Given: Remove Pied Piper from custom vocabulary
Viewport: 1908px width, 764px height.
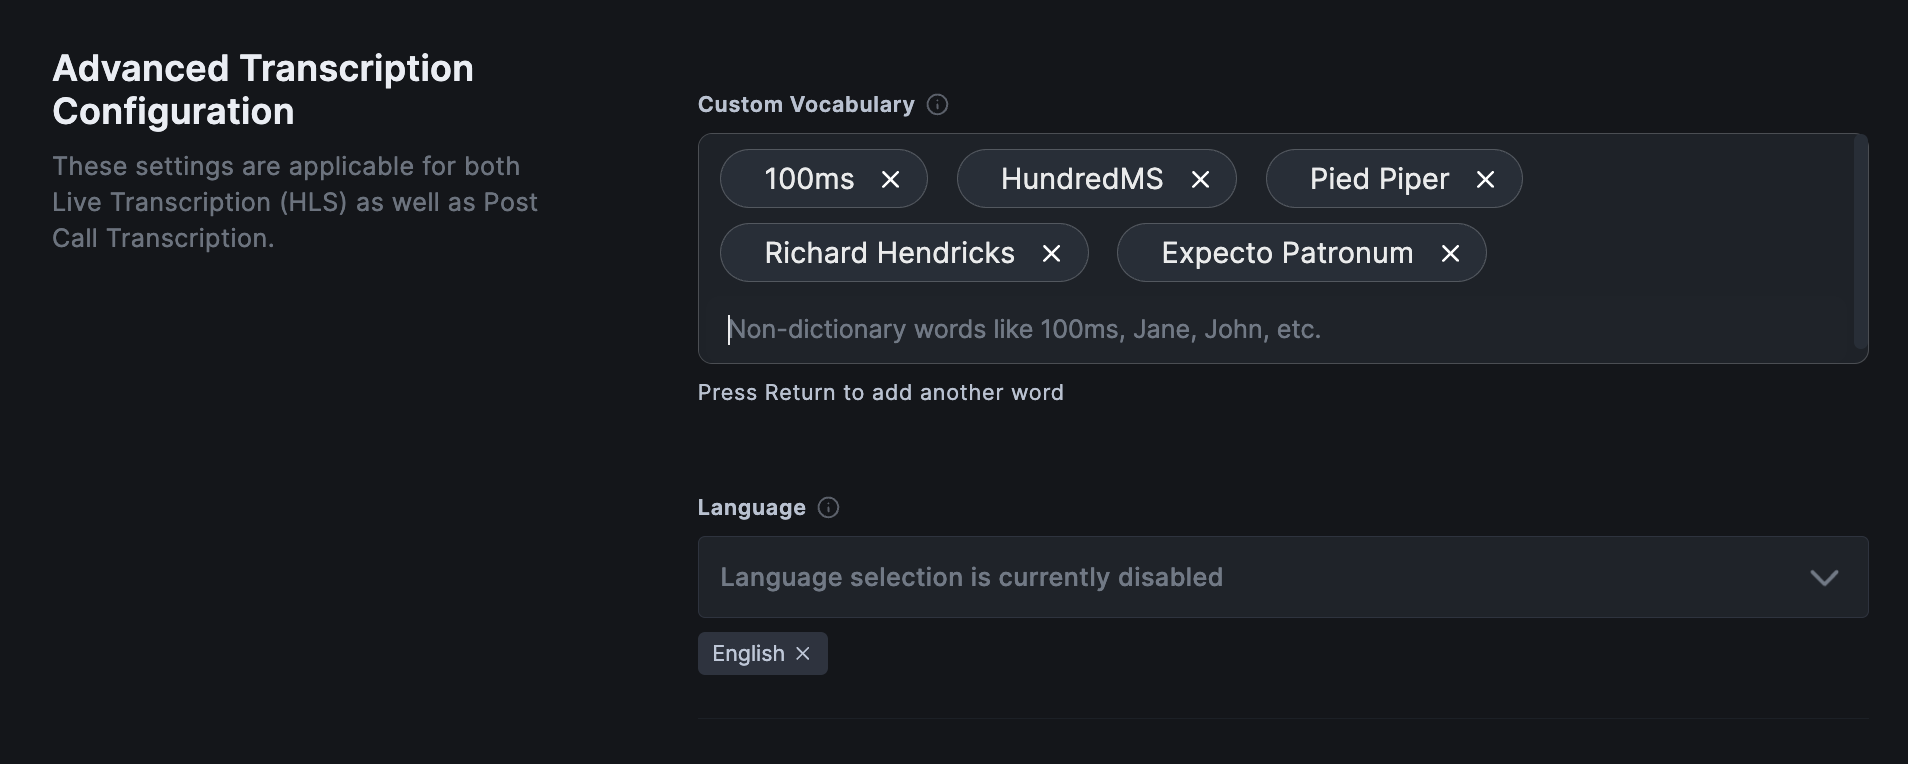Looking at the screenshot, I should (1485, 179).
